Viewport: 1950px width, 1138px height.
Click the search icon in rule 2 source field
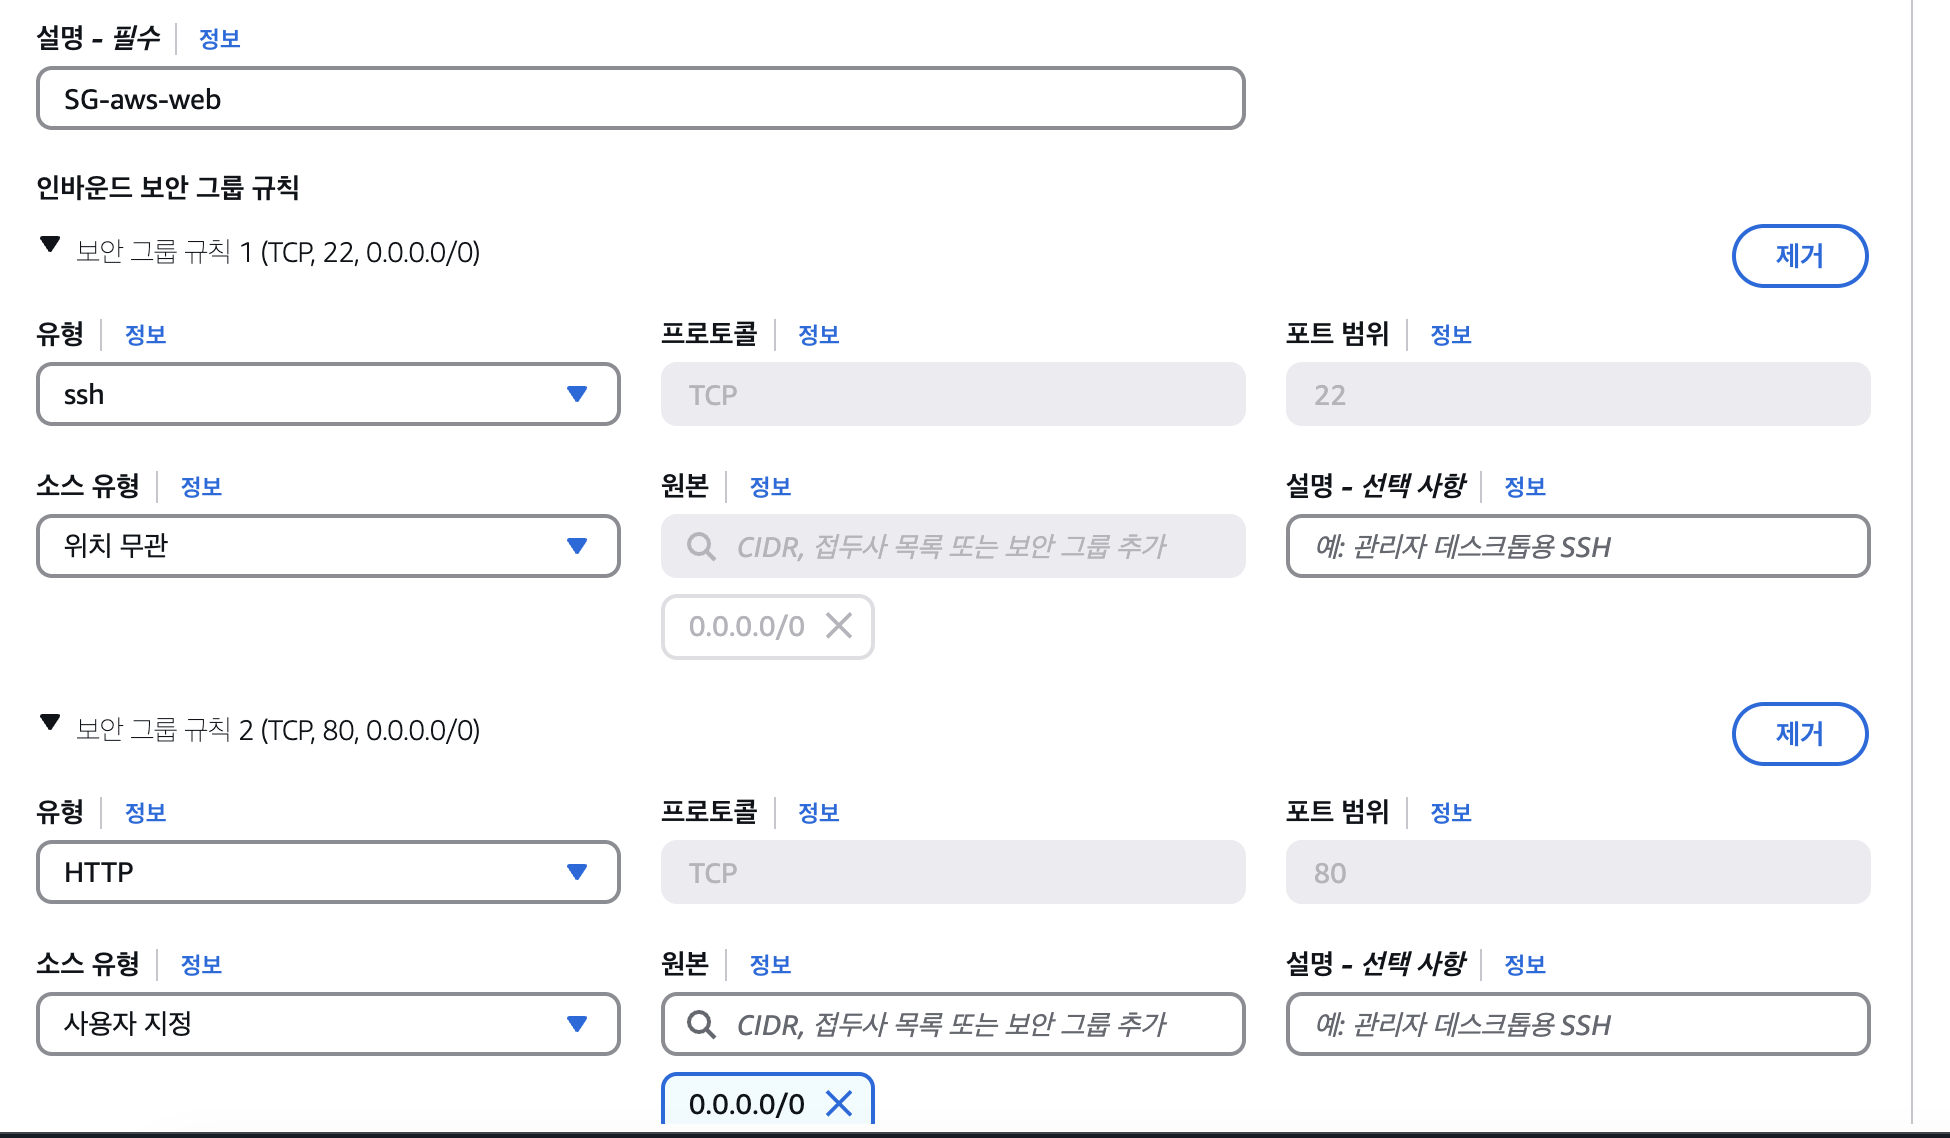click(x=702, y=1024)
